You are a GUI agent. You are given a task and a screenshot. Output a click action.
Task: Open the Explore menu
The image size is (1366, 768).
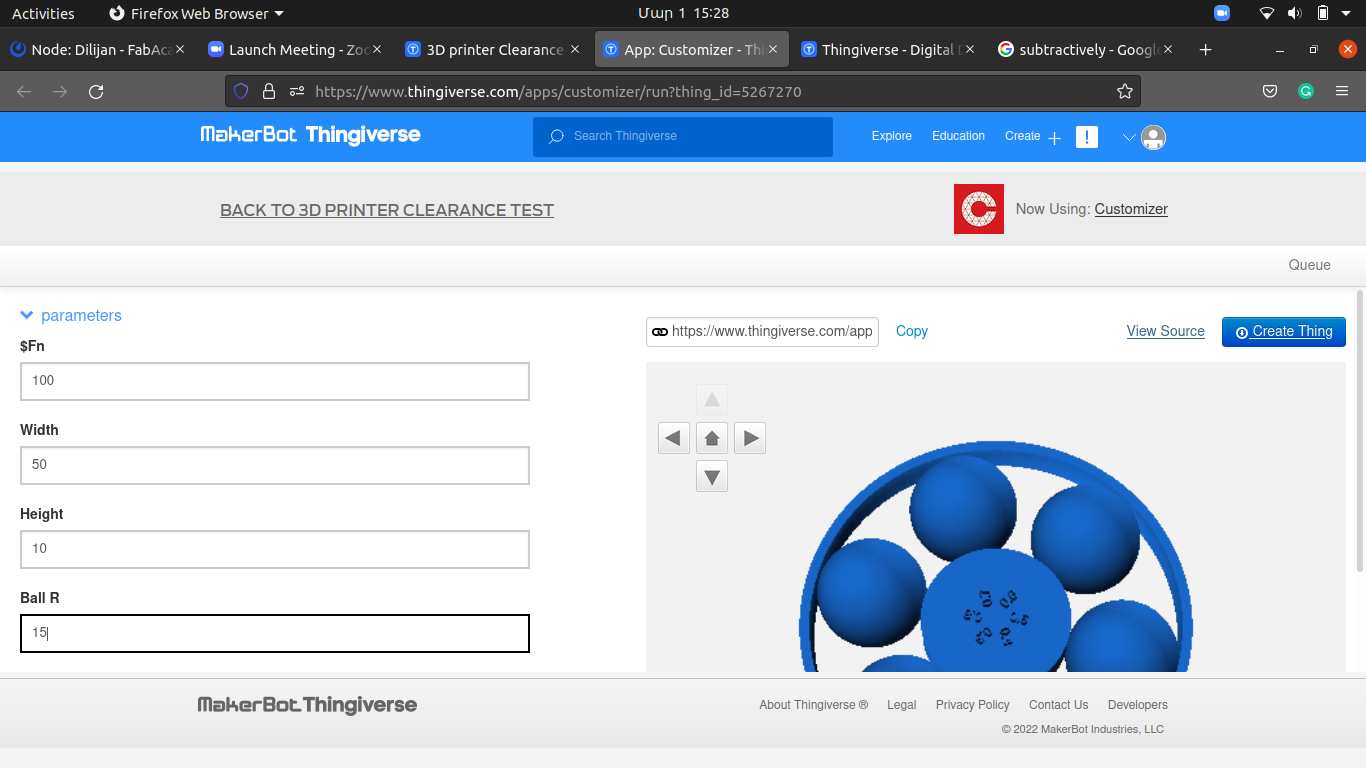892,136
